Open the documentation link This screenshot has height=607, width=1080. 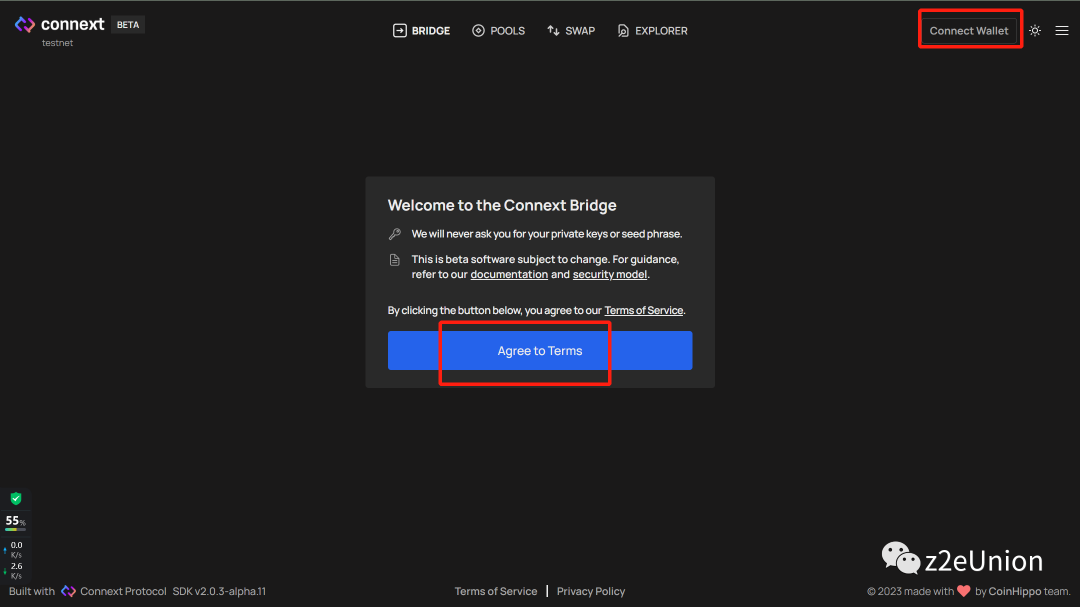[509, 275]
